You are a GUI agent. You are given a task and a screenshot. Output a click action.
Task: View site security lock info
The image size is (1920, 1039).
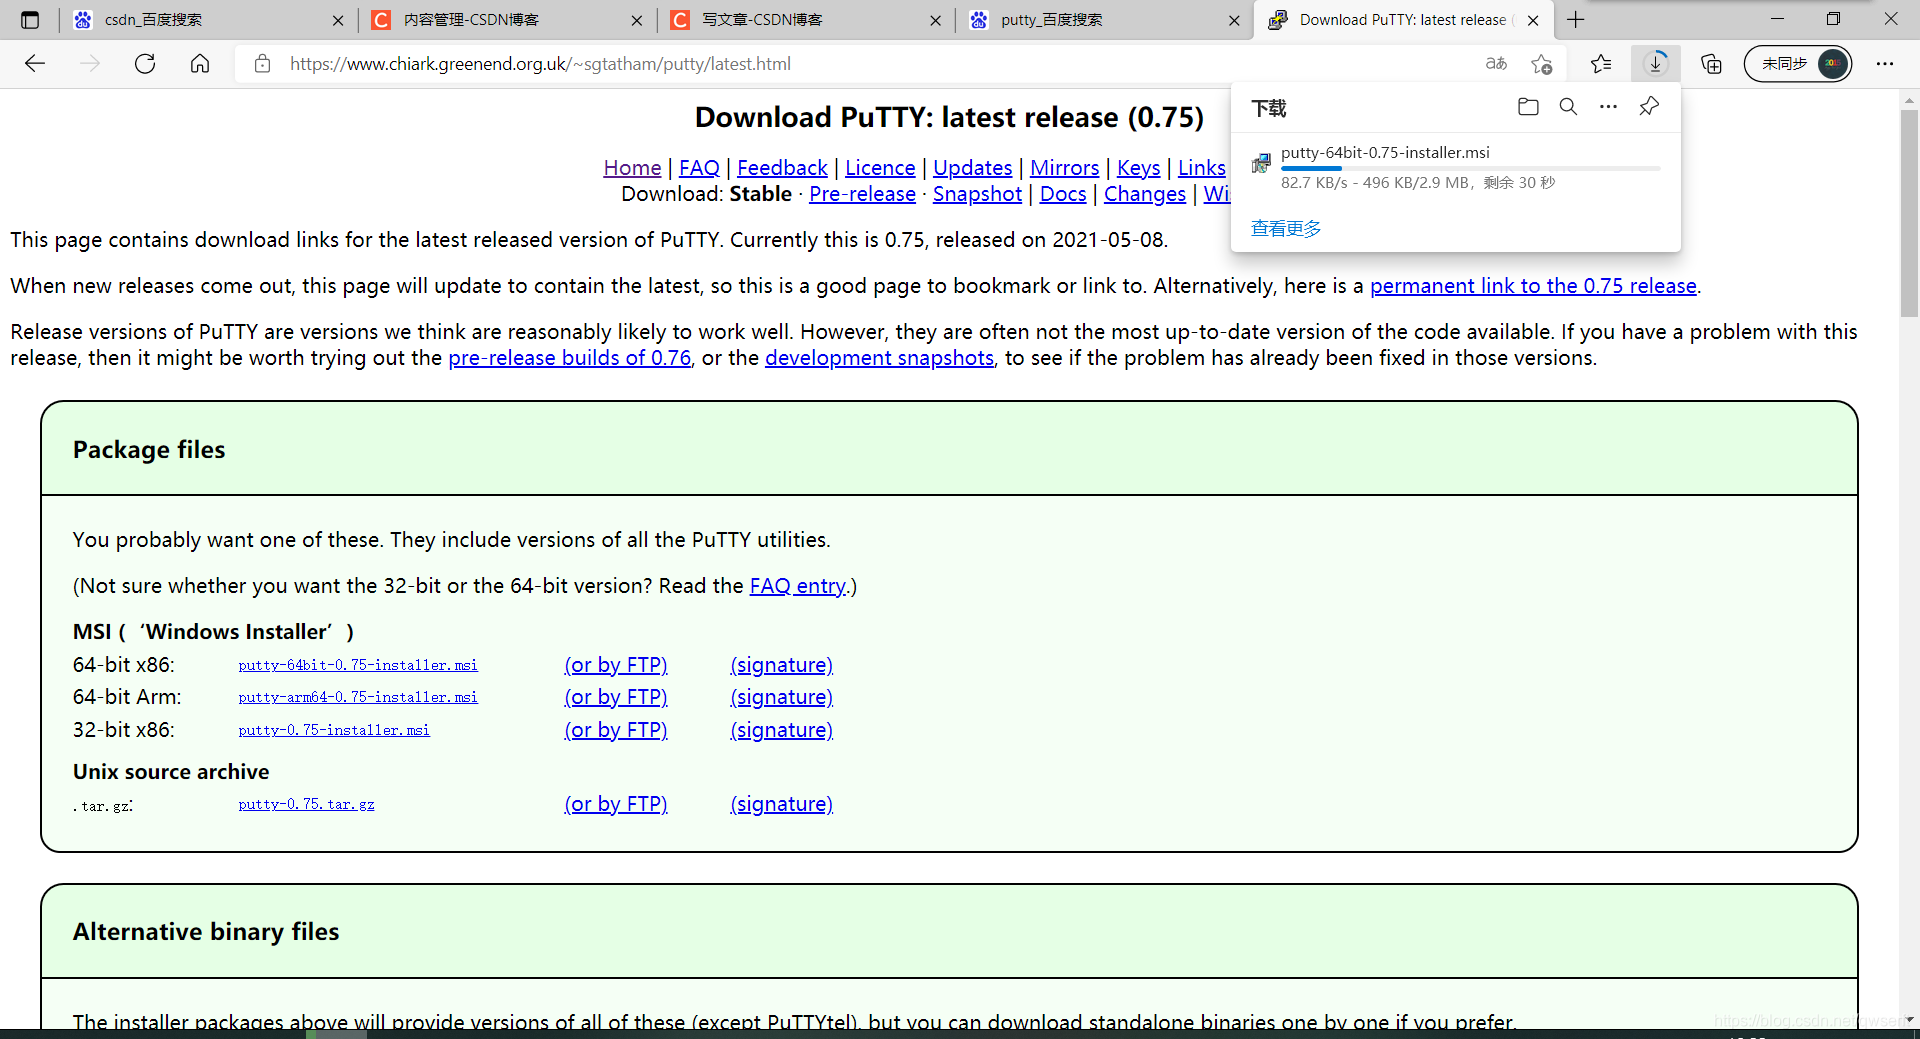pyautogui.click(x=262, y=64)
